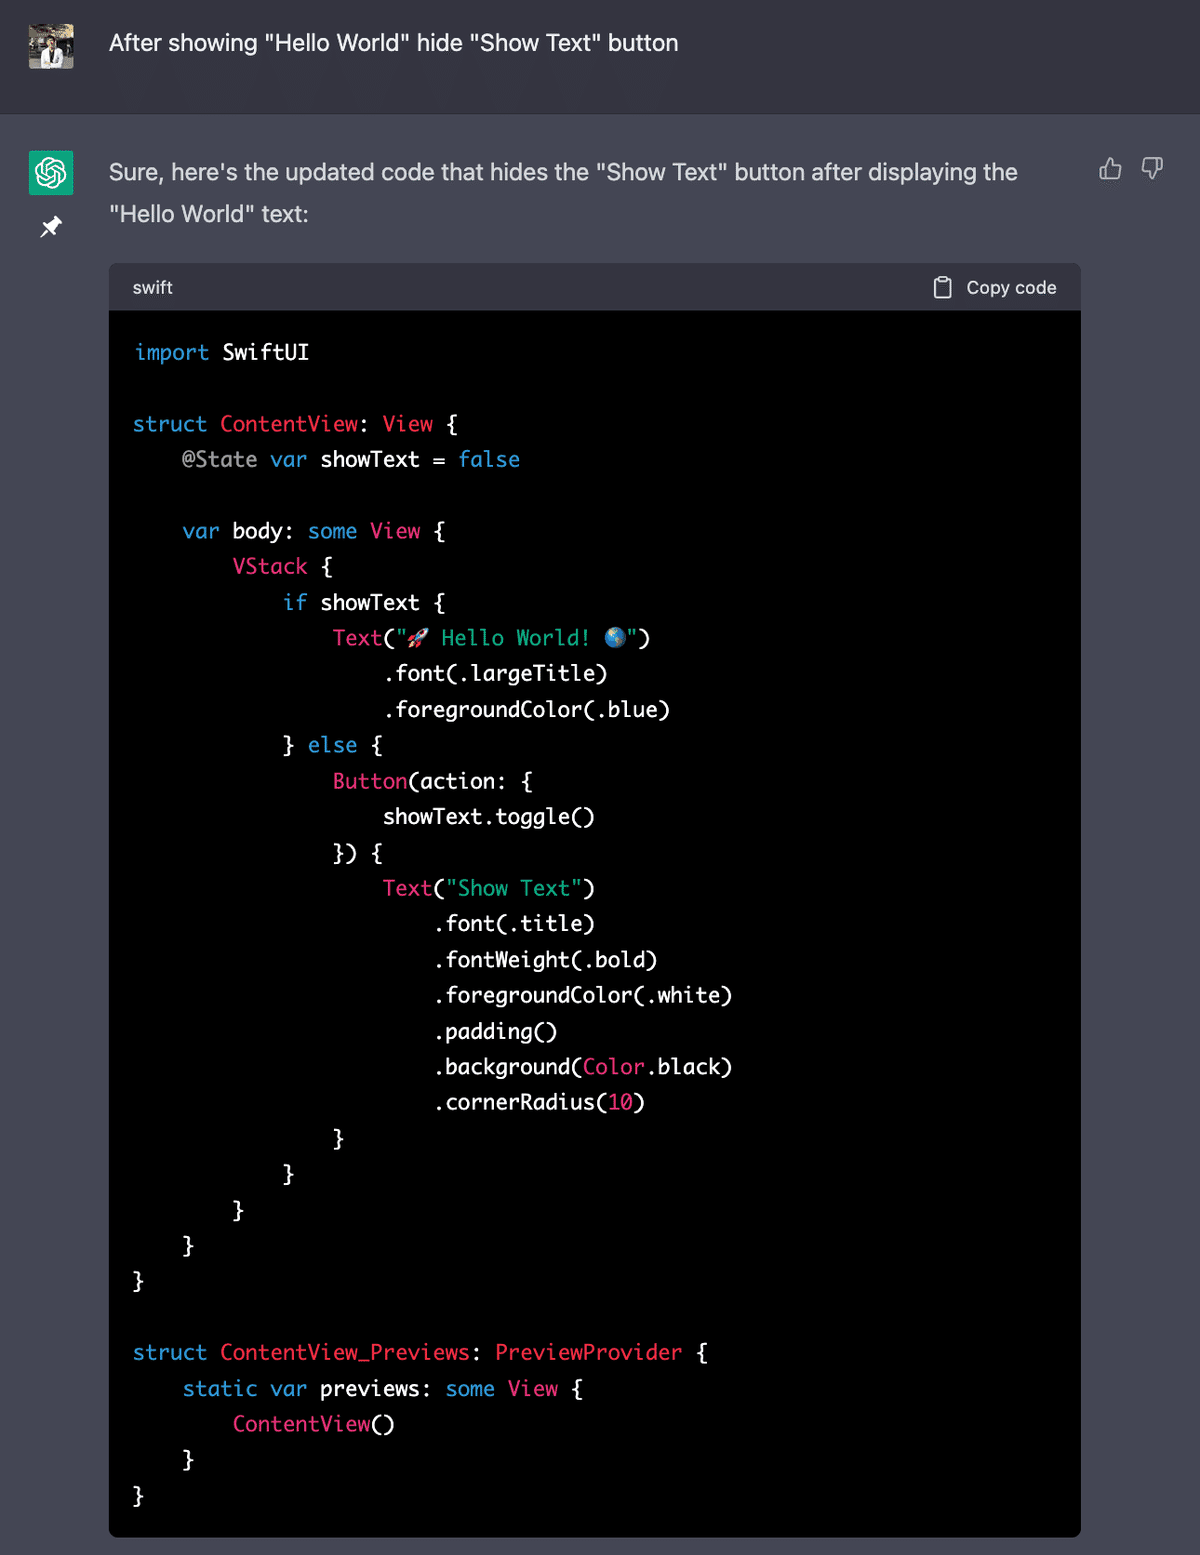1200x1555 pixels.
Task: Click the "static var previews: some View {" line
Action: click(x=383, y=1388)
